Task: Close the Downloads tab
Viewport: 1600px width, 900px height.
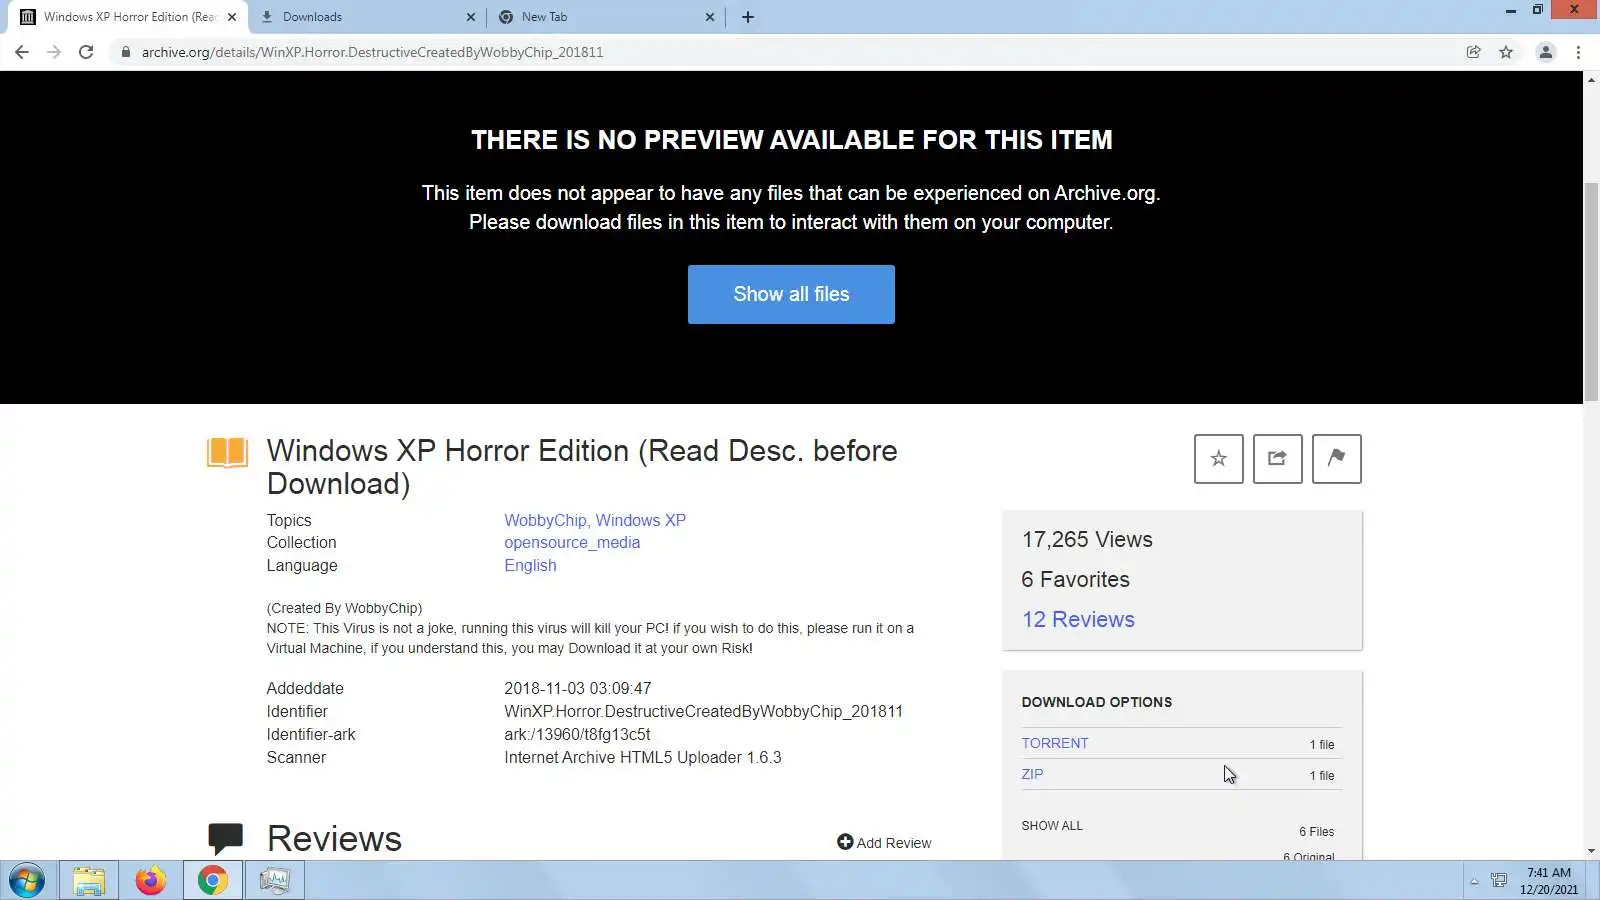Action: coord(471,17)
